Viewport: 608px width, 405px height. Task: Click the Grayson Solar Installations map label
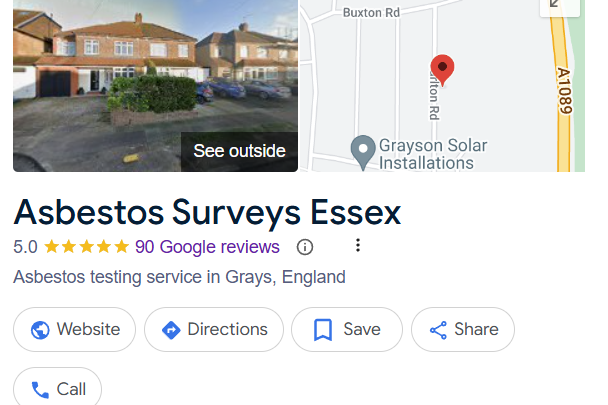(433, 154)
